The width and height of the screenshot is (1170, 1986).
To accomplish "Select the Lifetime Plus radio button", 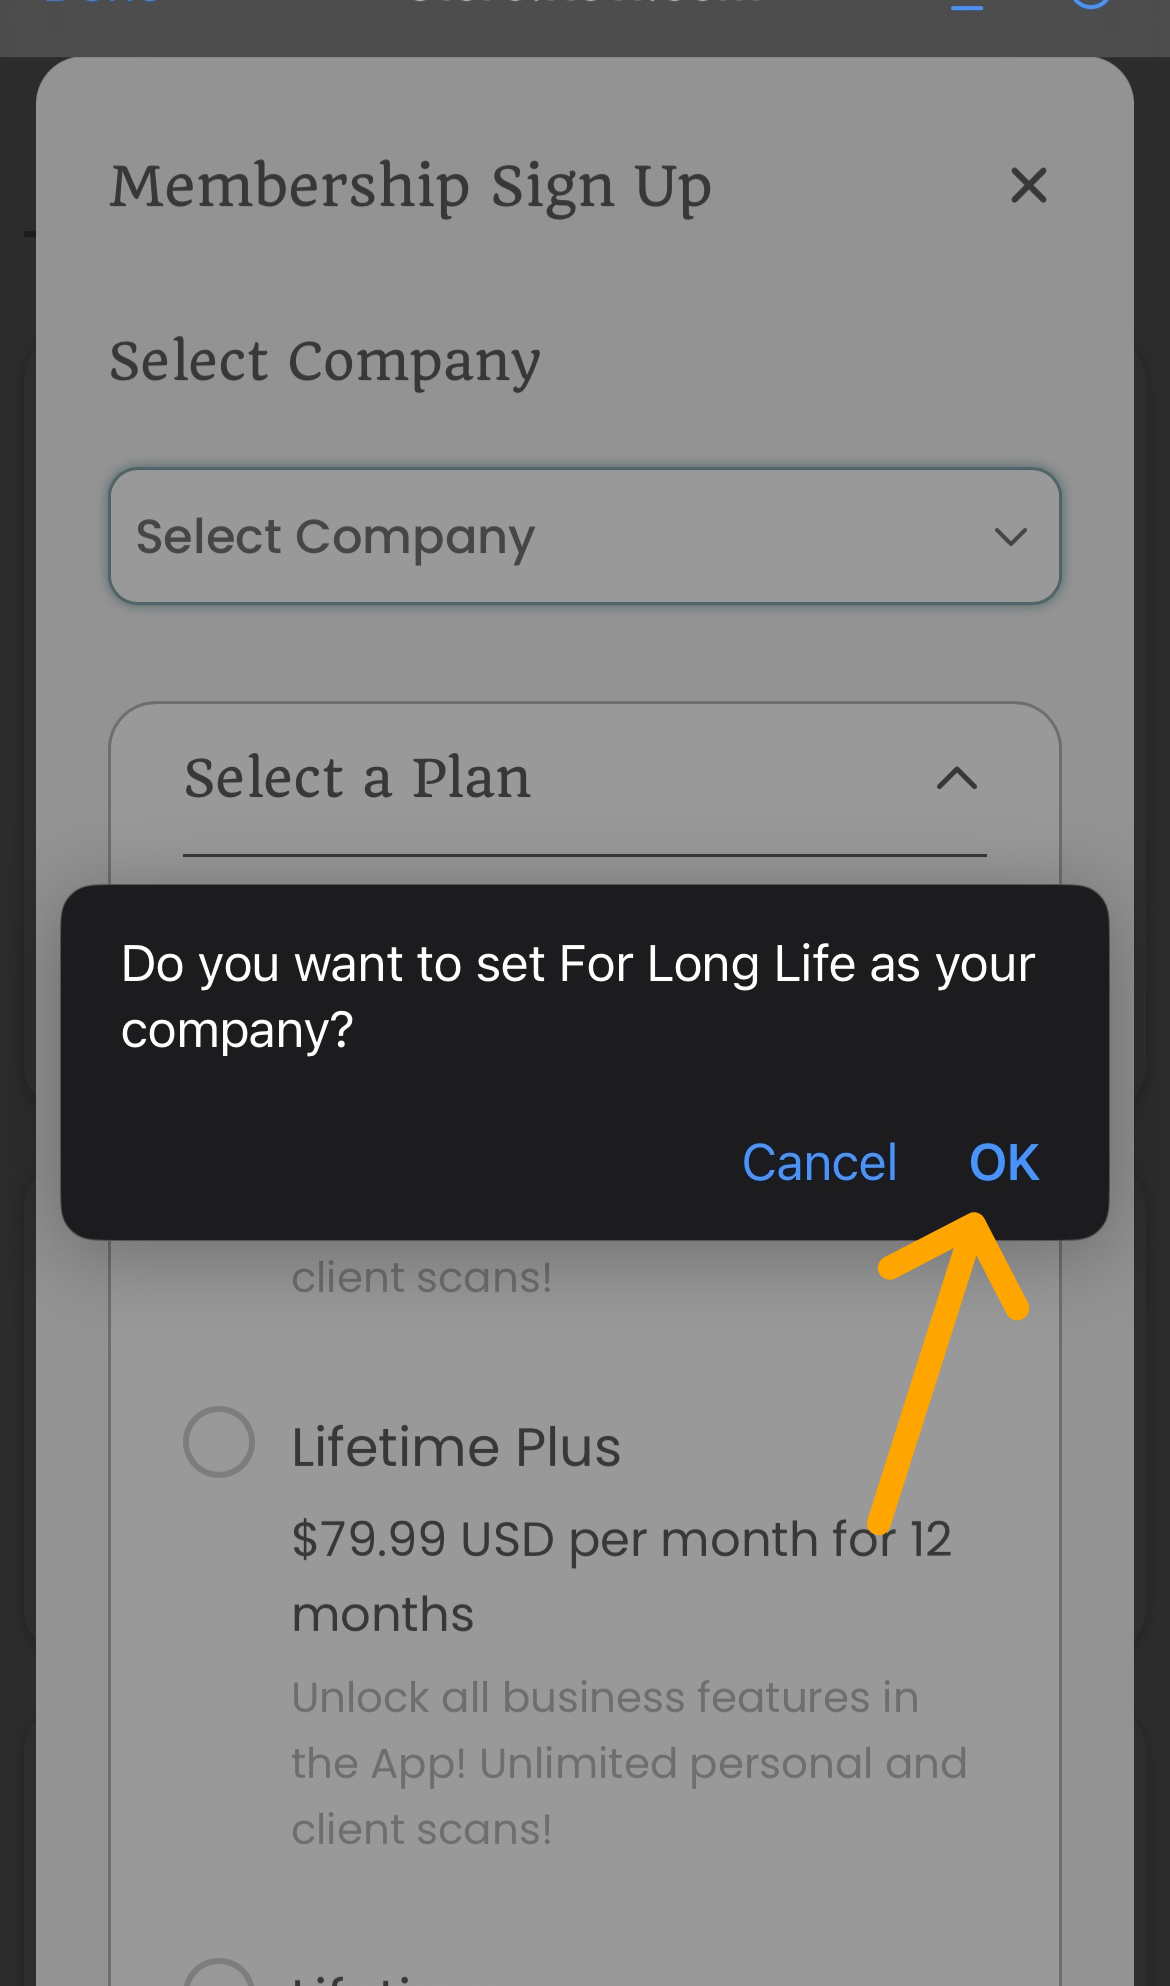I will 219,1442.
